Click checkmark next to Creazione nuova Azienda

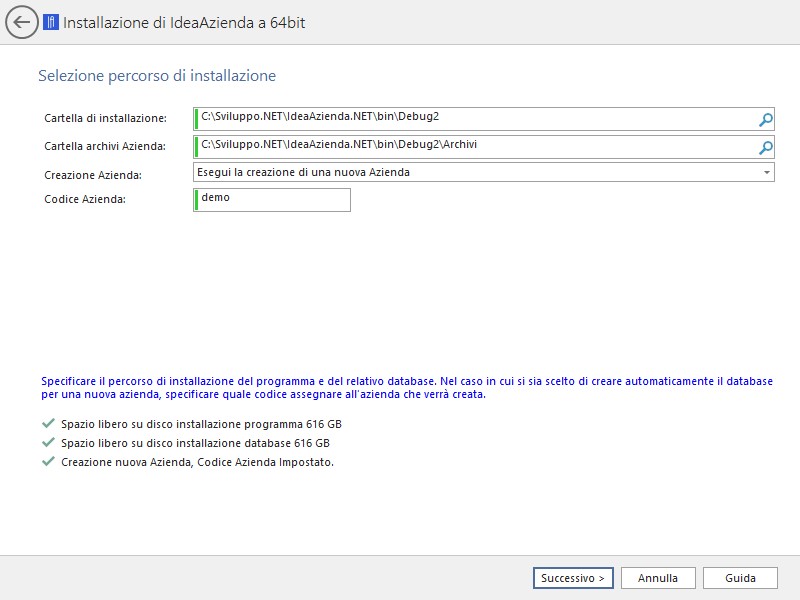click(48, 462)
